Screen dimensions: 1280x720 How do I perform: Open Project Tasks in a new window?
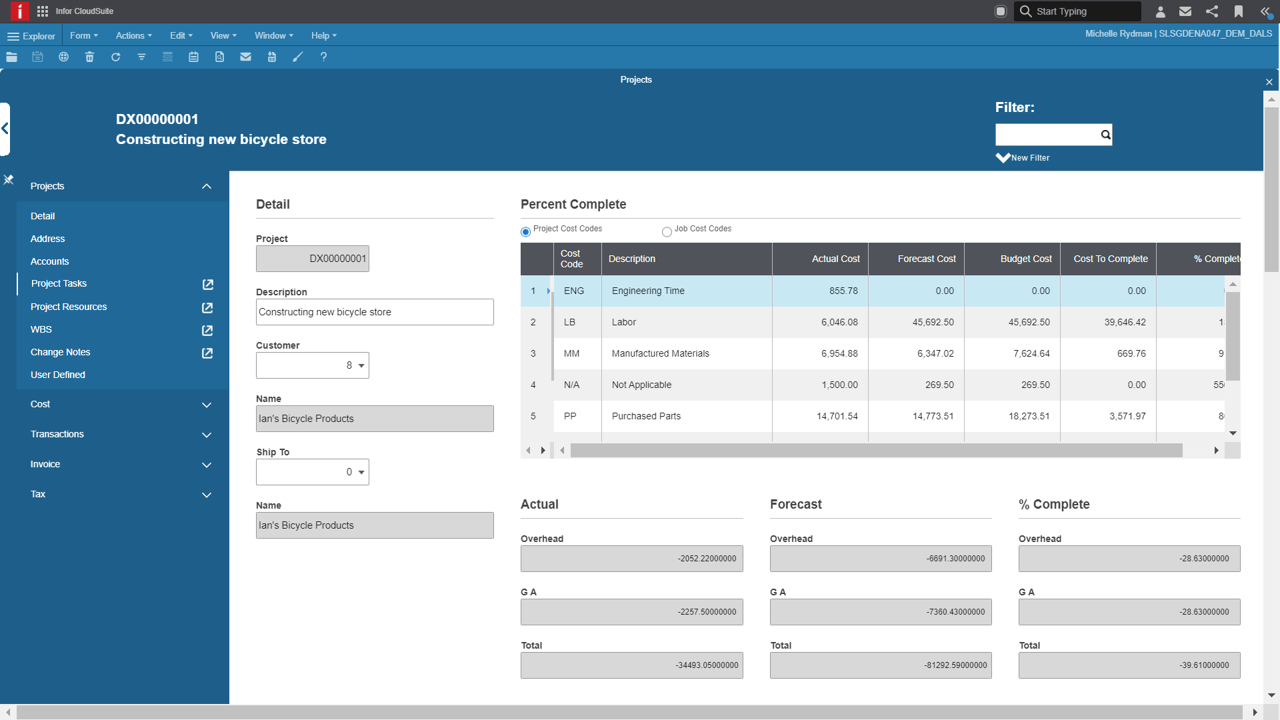(x=207, y=284)
